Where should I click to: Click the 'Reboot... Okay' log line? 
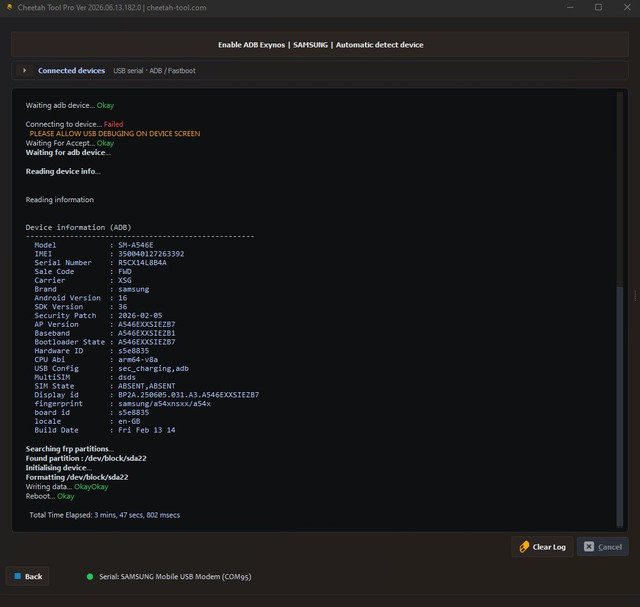[50, 496]
